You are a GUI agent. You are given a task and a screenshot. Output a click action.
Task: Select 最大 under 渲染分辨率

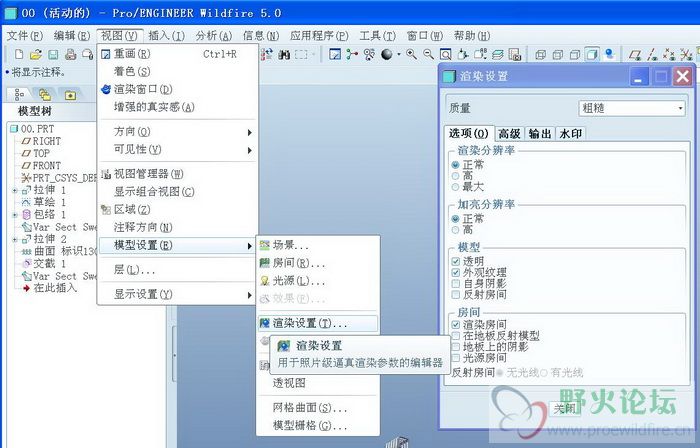tap(455, 187)
